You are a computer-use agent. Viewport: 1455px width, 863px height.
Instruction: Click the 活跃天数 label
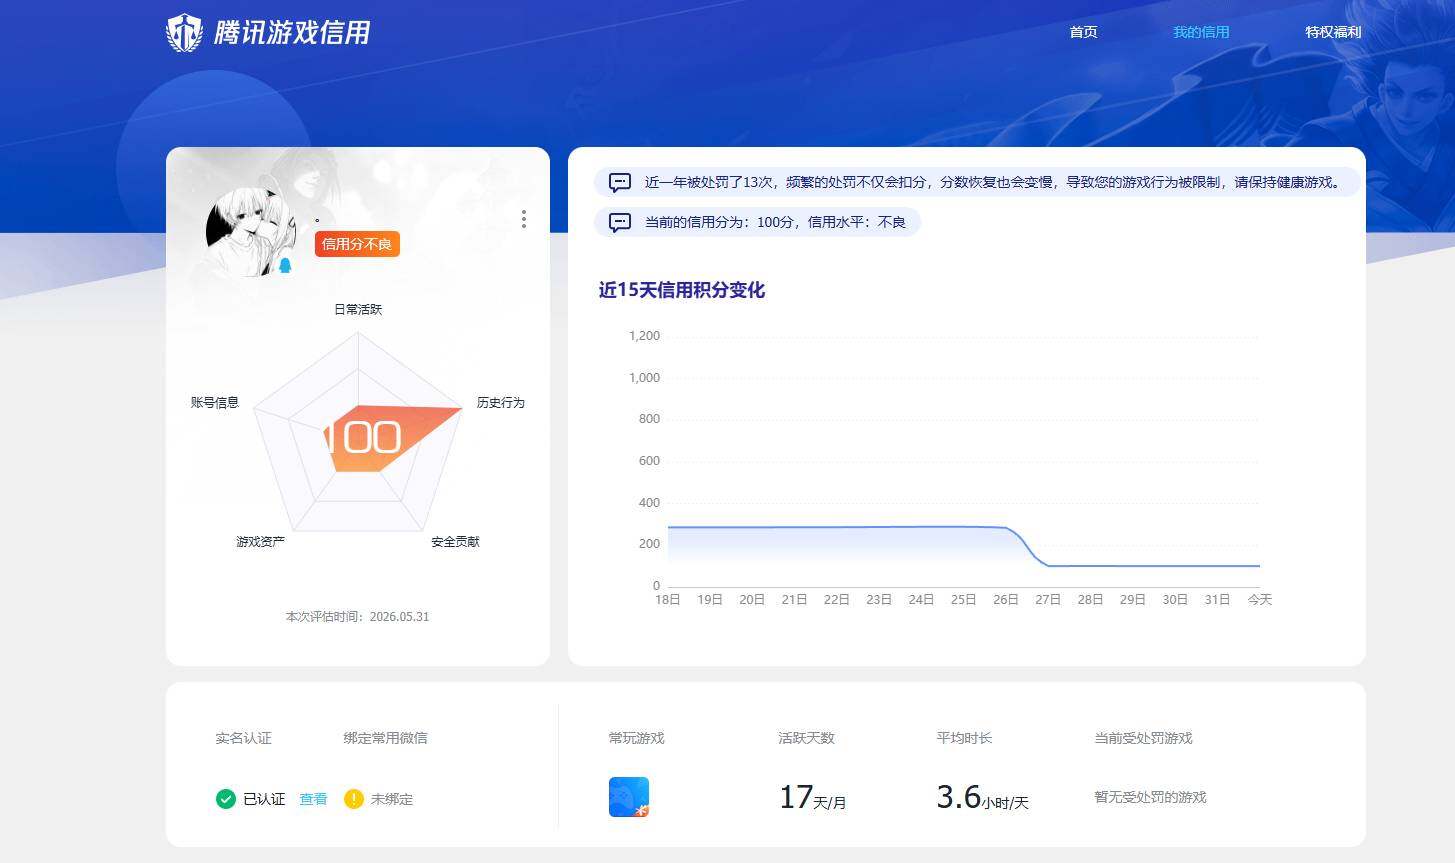click(x=806, y=738)
